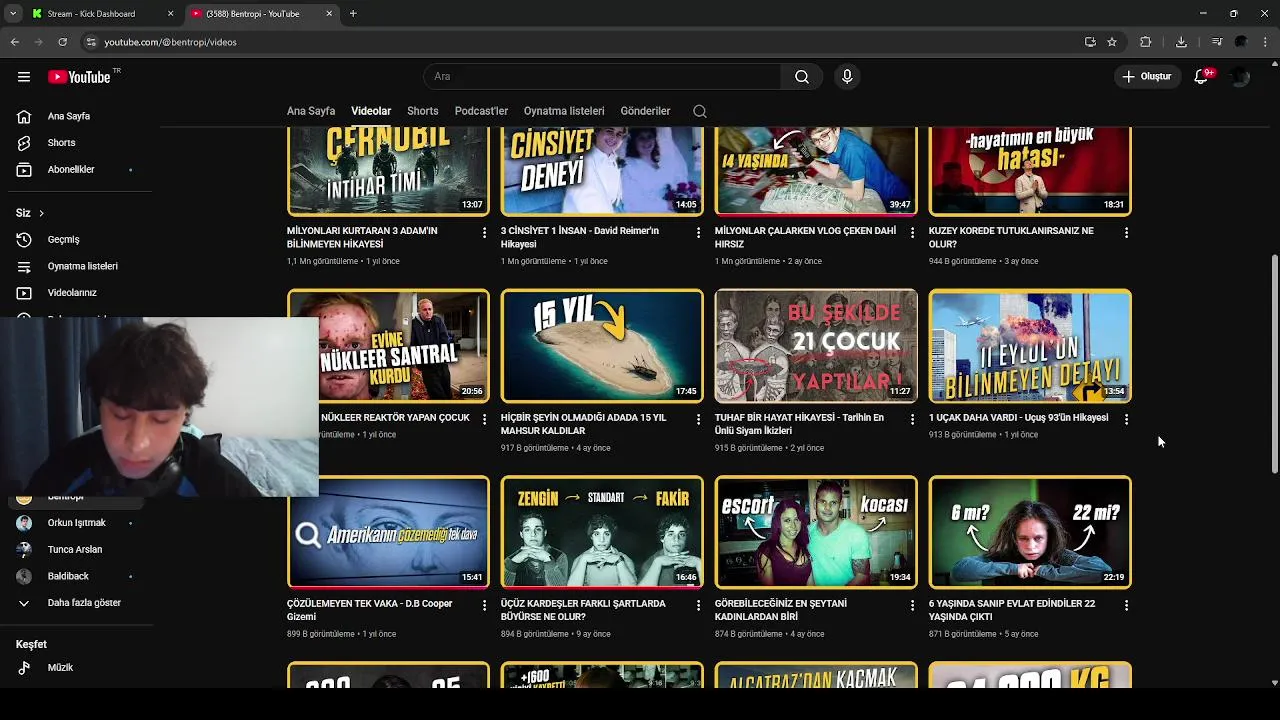Select the channel Videolar tab
This screenshot has width=1280, height=720.
(x=371, y=111)
